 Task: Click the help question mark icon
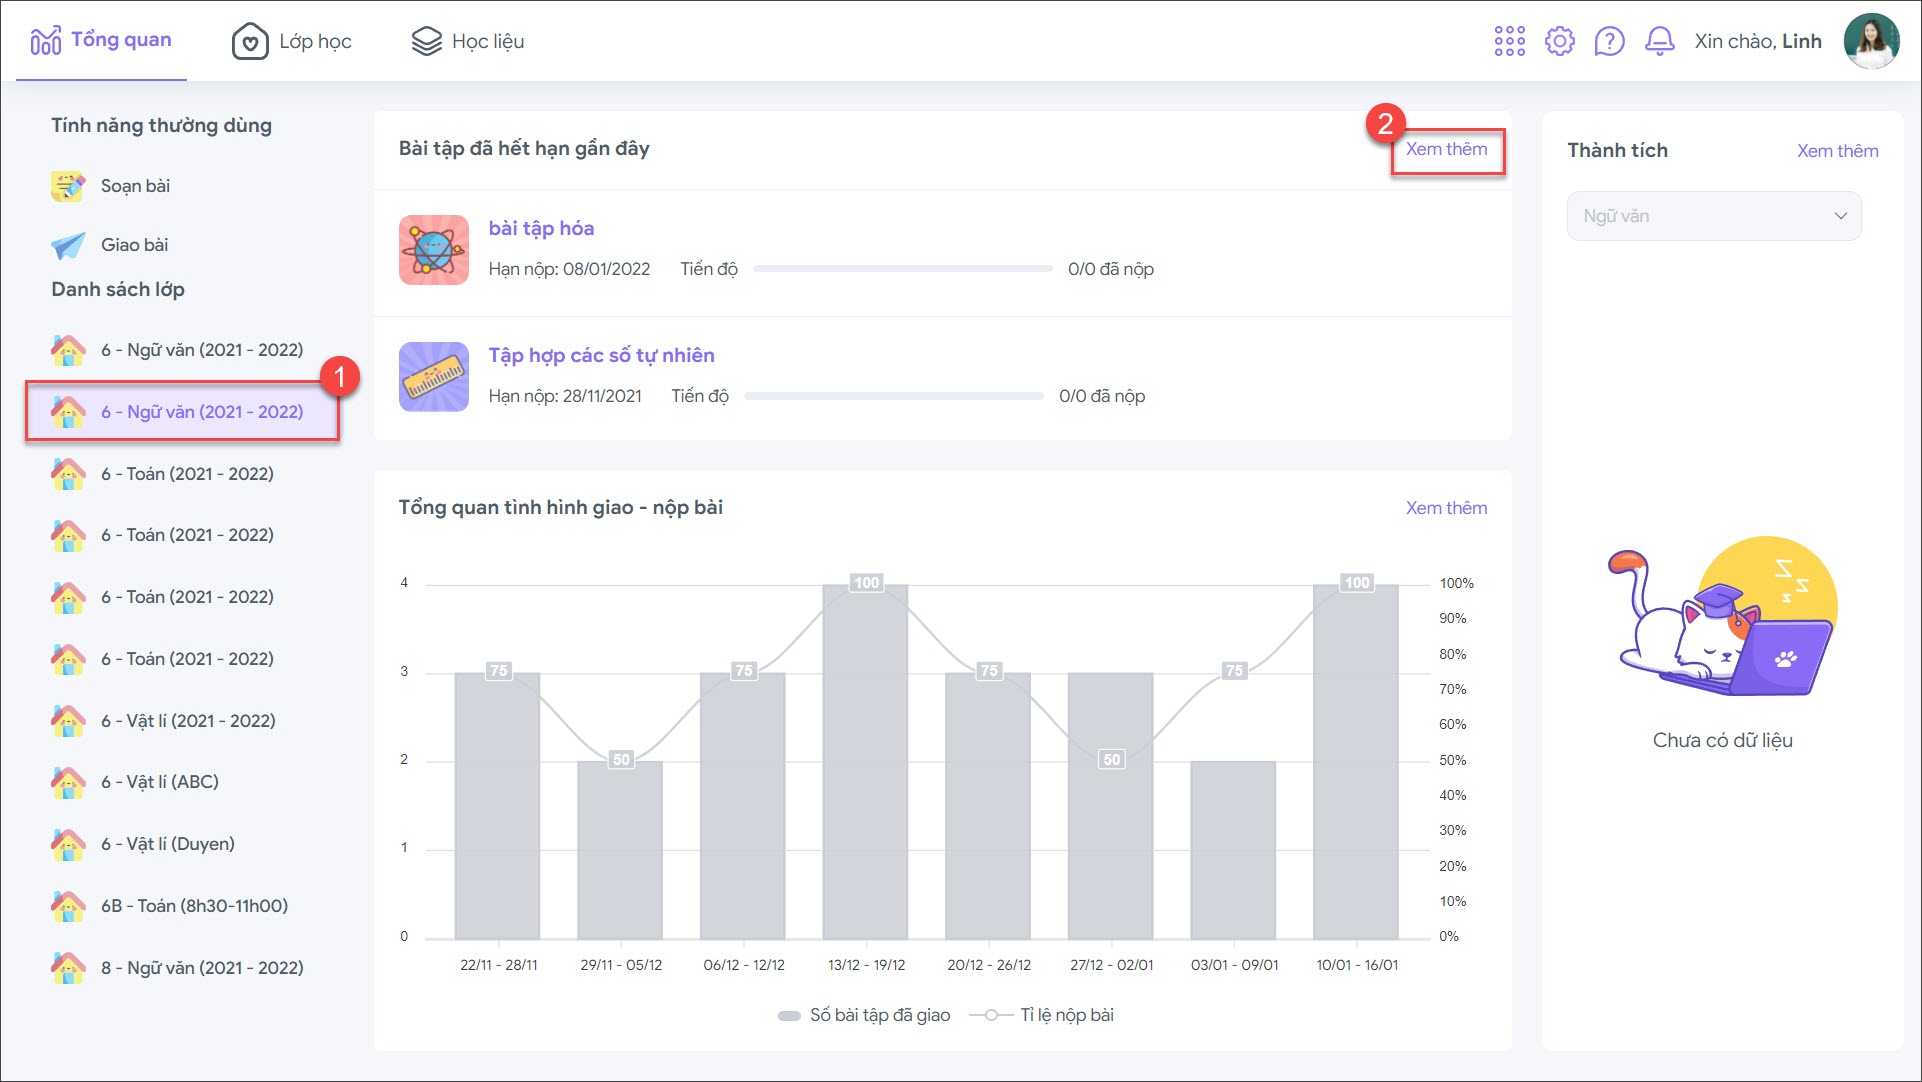[1609, 41]
